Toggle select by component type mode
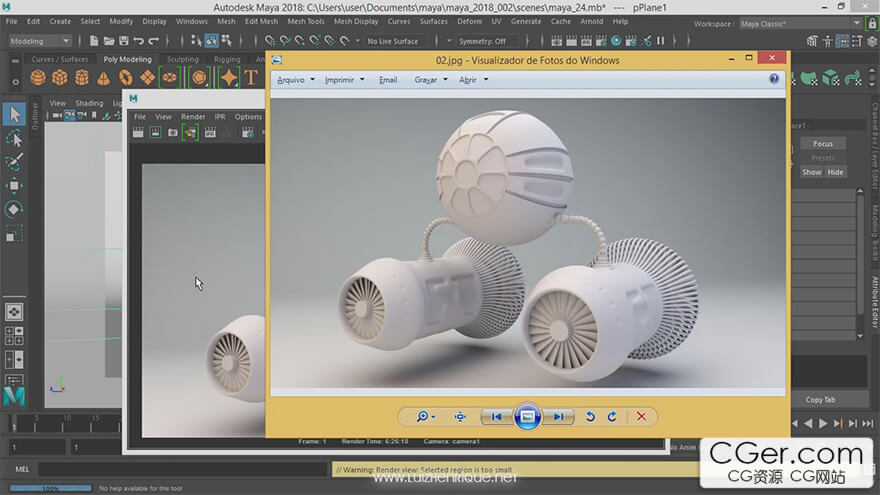Image resolution: width=880 pixels, height=495 pixels. pos(227,40)
